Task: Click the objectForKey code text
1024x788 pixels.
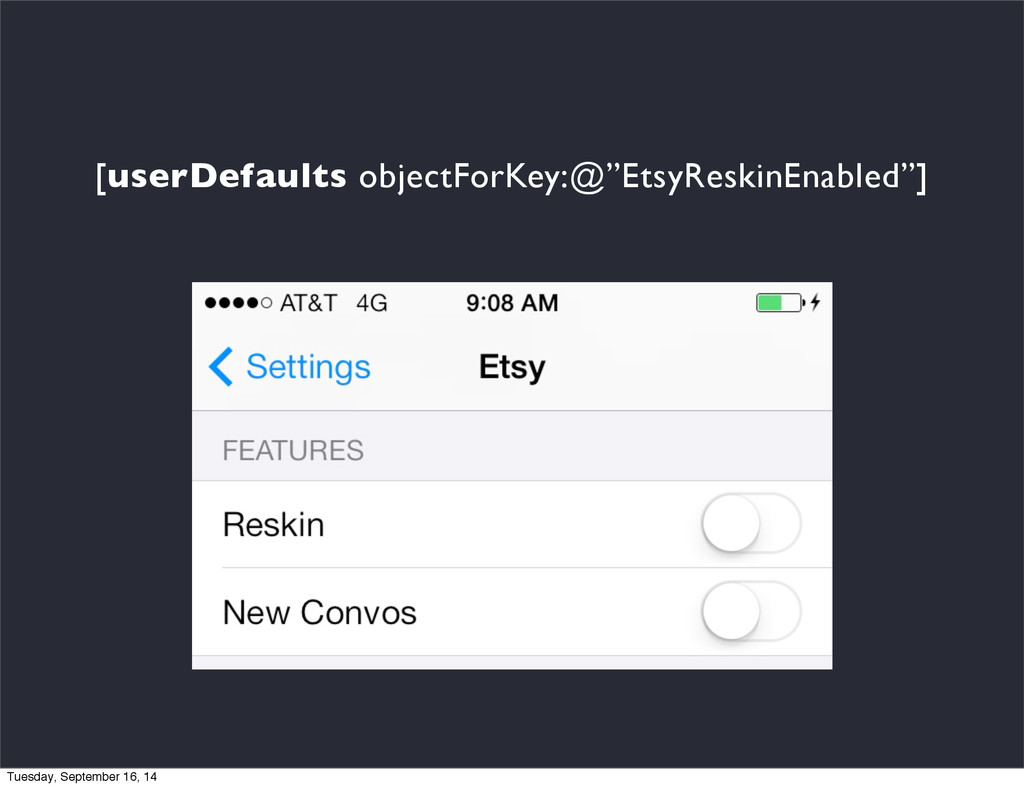Action: coord(463,177)
